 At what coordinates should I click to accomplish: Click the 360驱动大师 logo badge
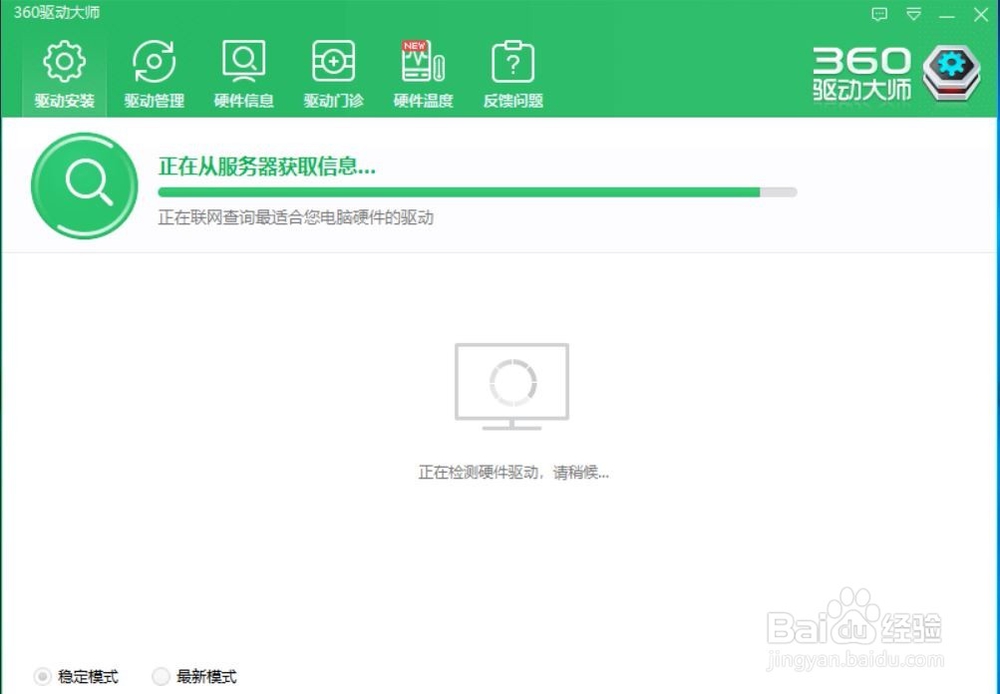tap(951, 73)
